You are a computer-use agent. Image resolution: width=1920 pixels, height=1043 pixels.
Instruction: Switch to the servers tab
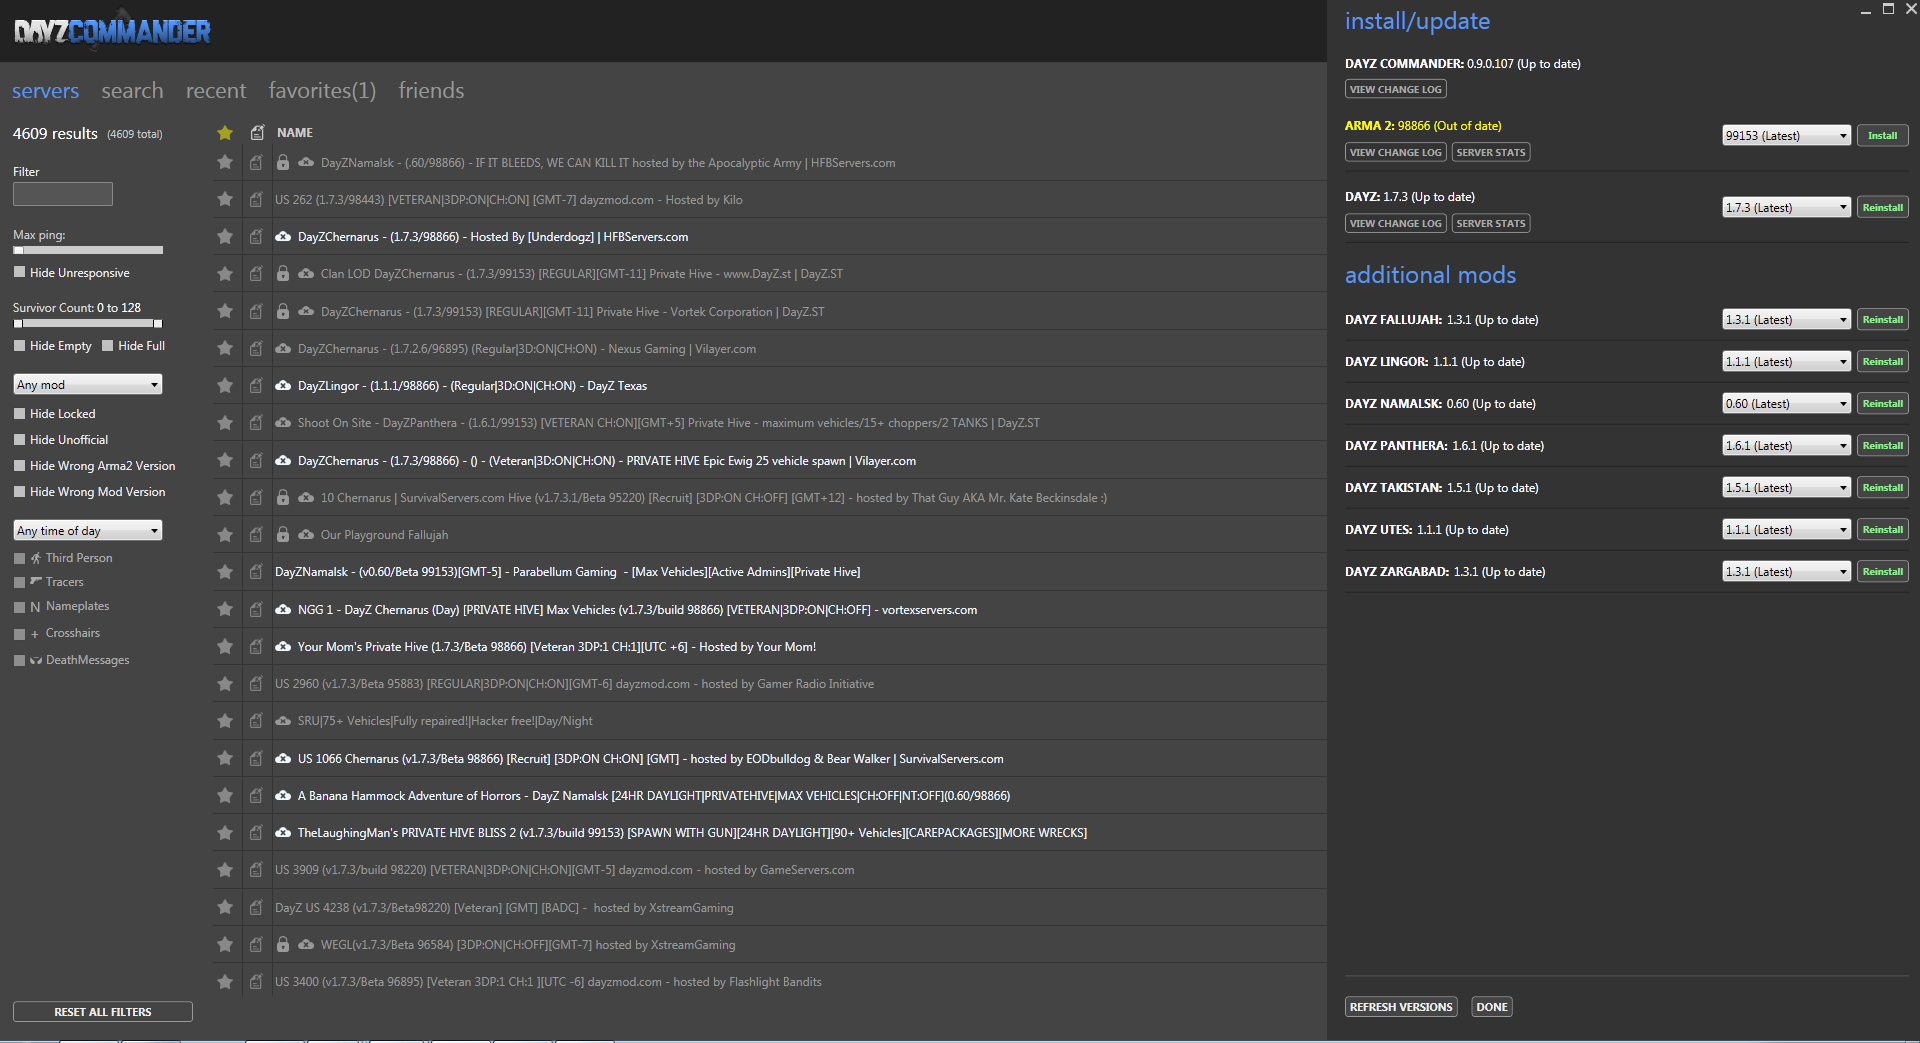(x=45, y=91)
